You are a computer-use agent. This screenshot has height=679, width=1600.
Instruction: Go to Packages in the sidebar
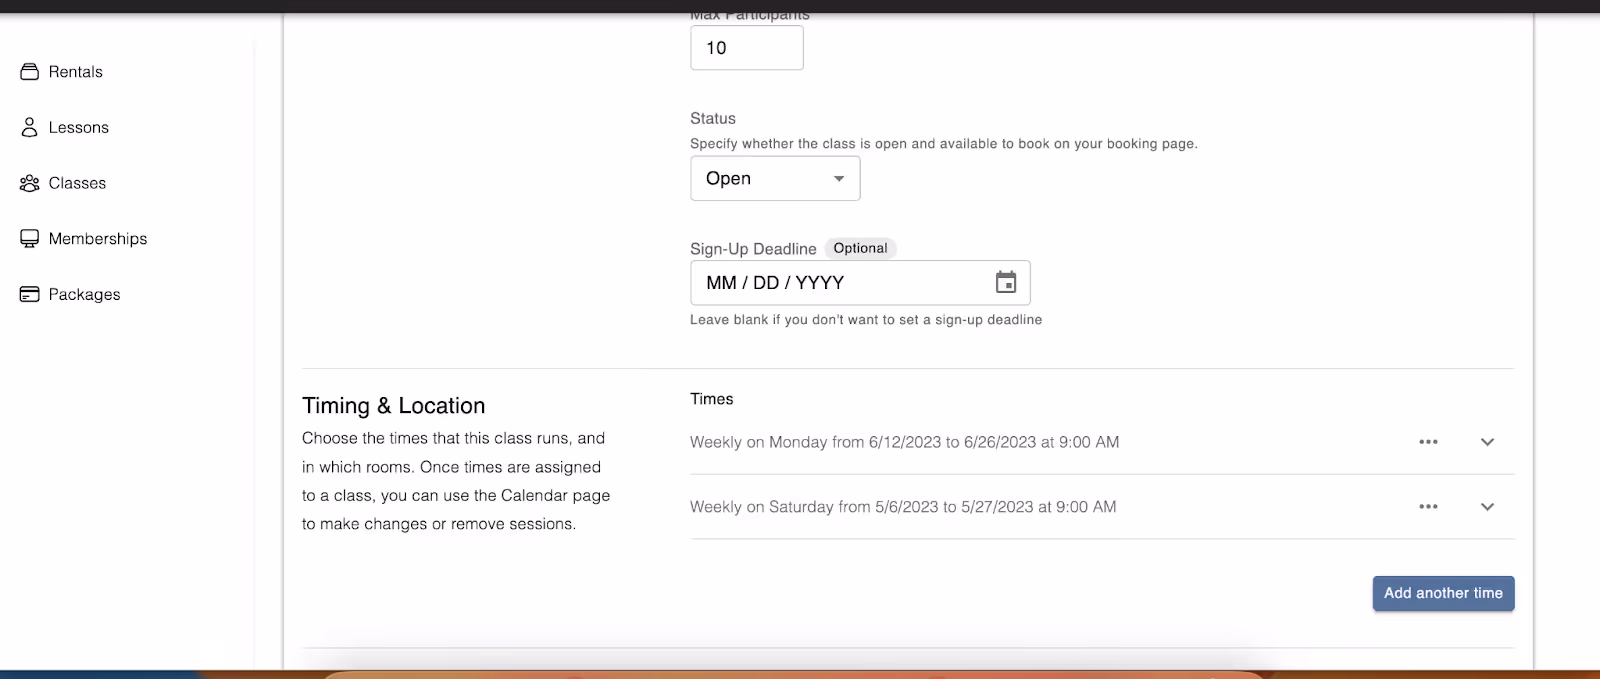click(84, 294)
